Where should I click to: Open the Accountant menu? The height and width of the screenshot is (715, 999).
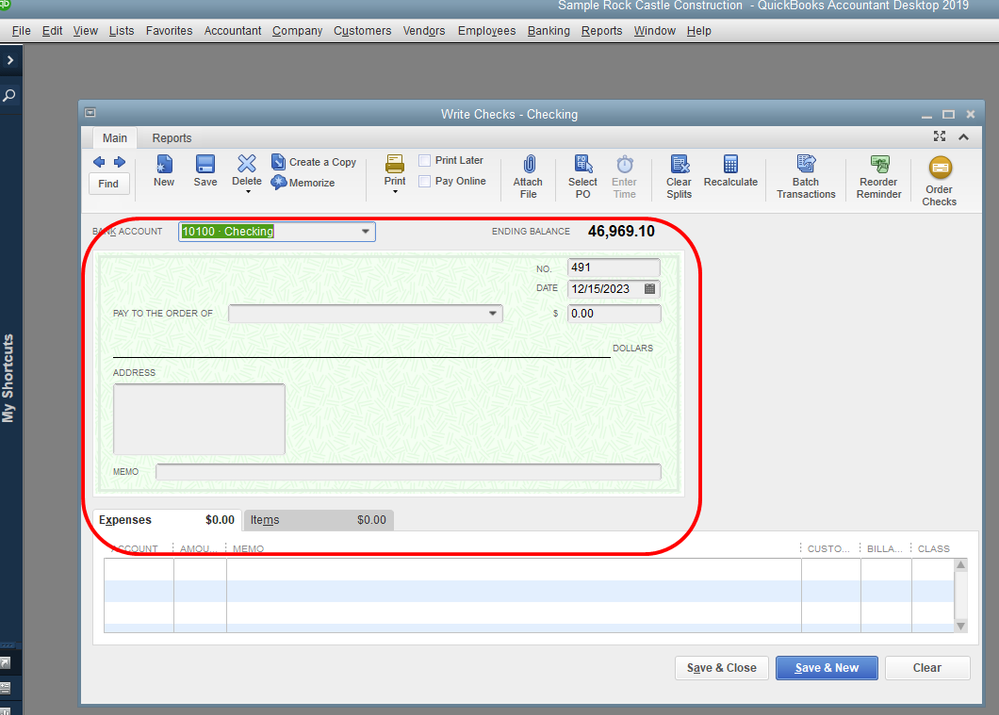coord(233,31)
